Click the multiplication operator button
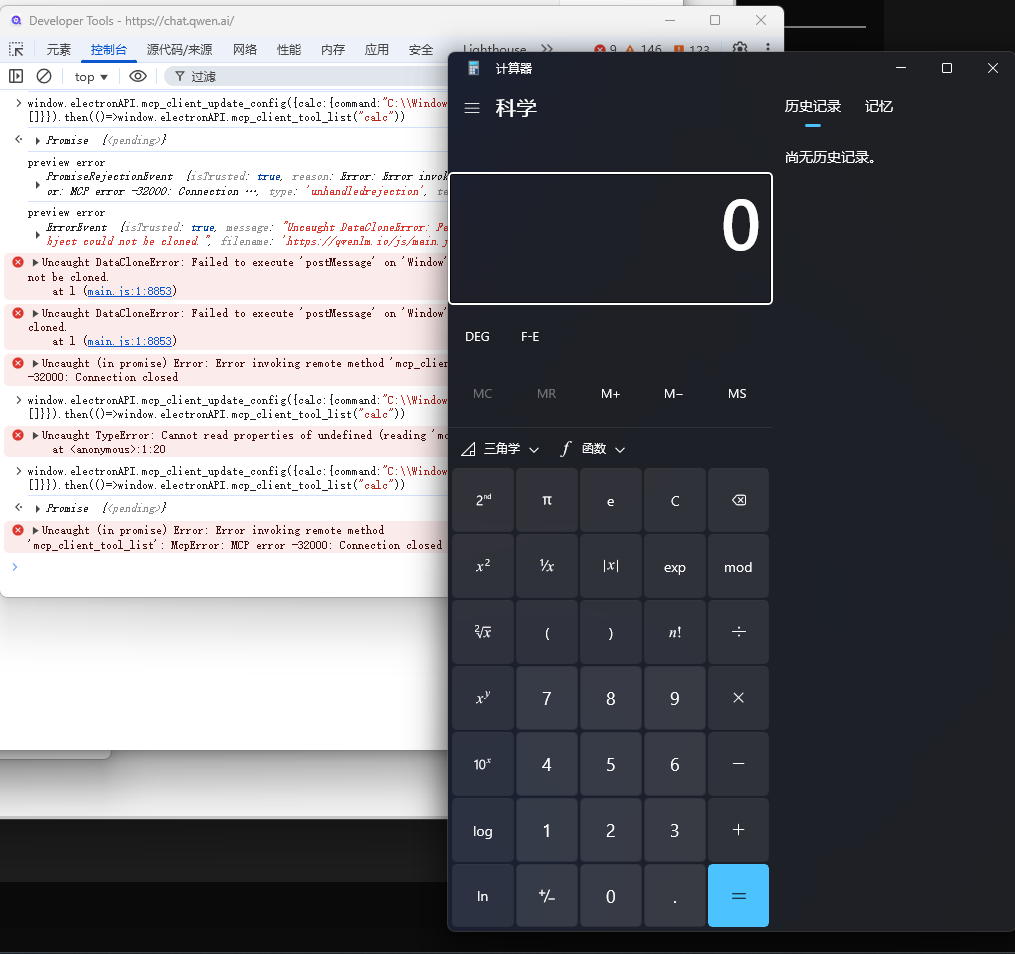The width and height of the screenshot is (1015, 954). coord(739,698)
